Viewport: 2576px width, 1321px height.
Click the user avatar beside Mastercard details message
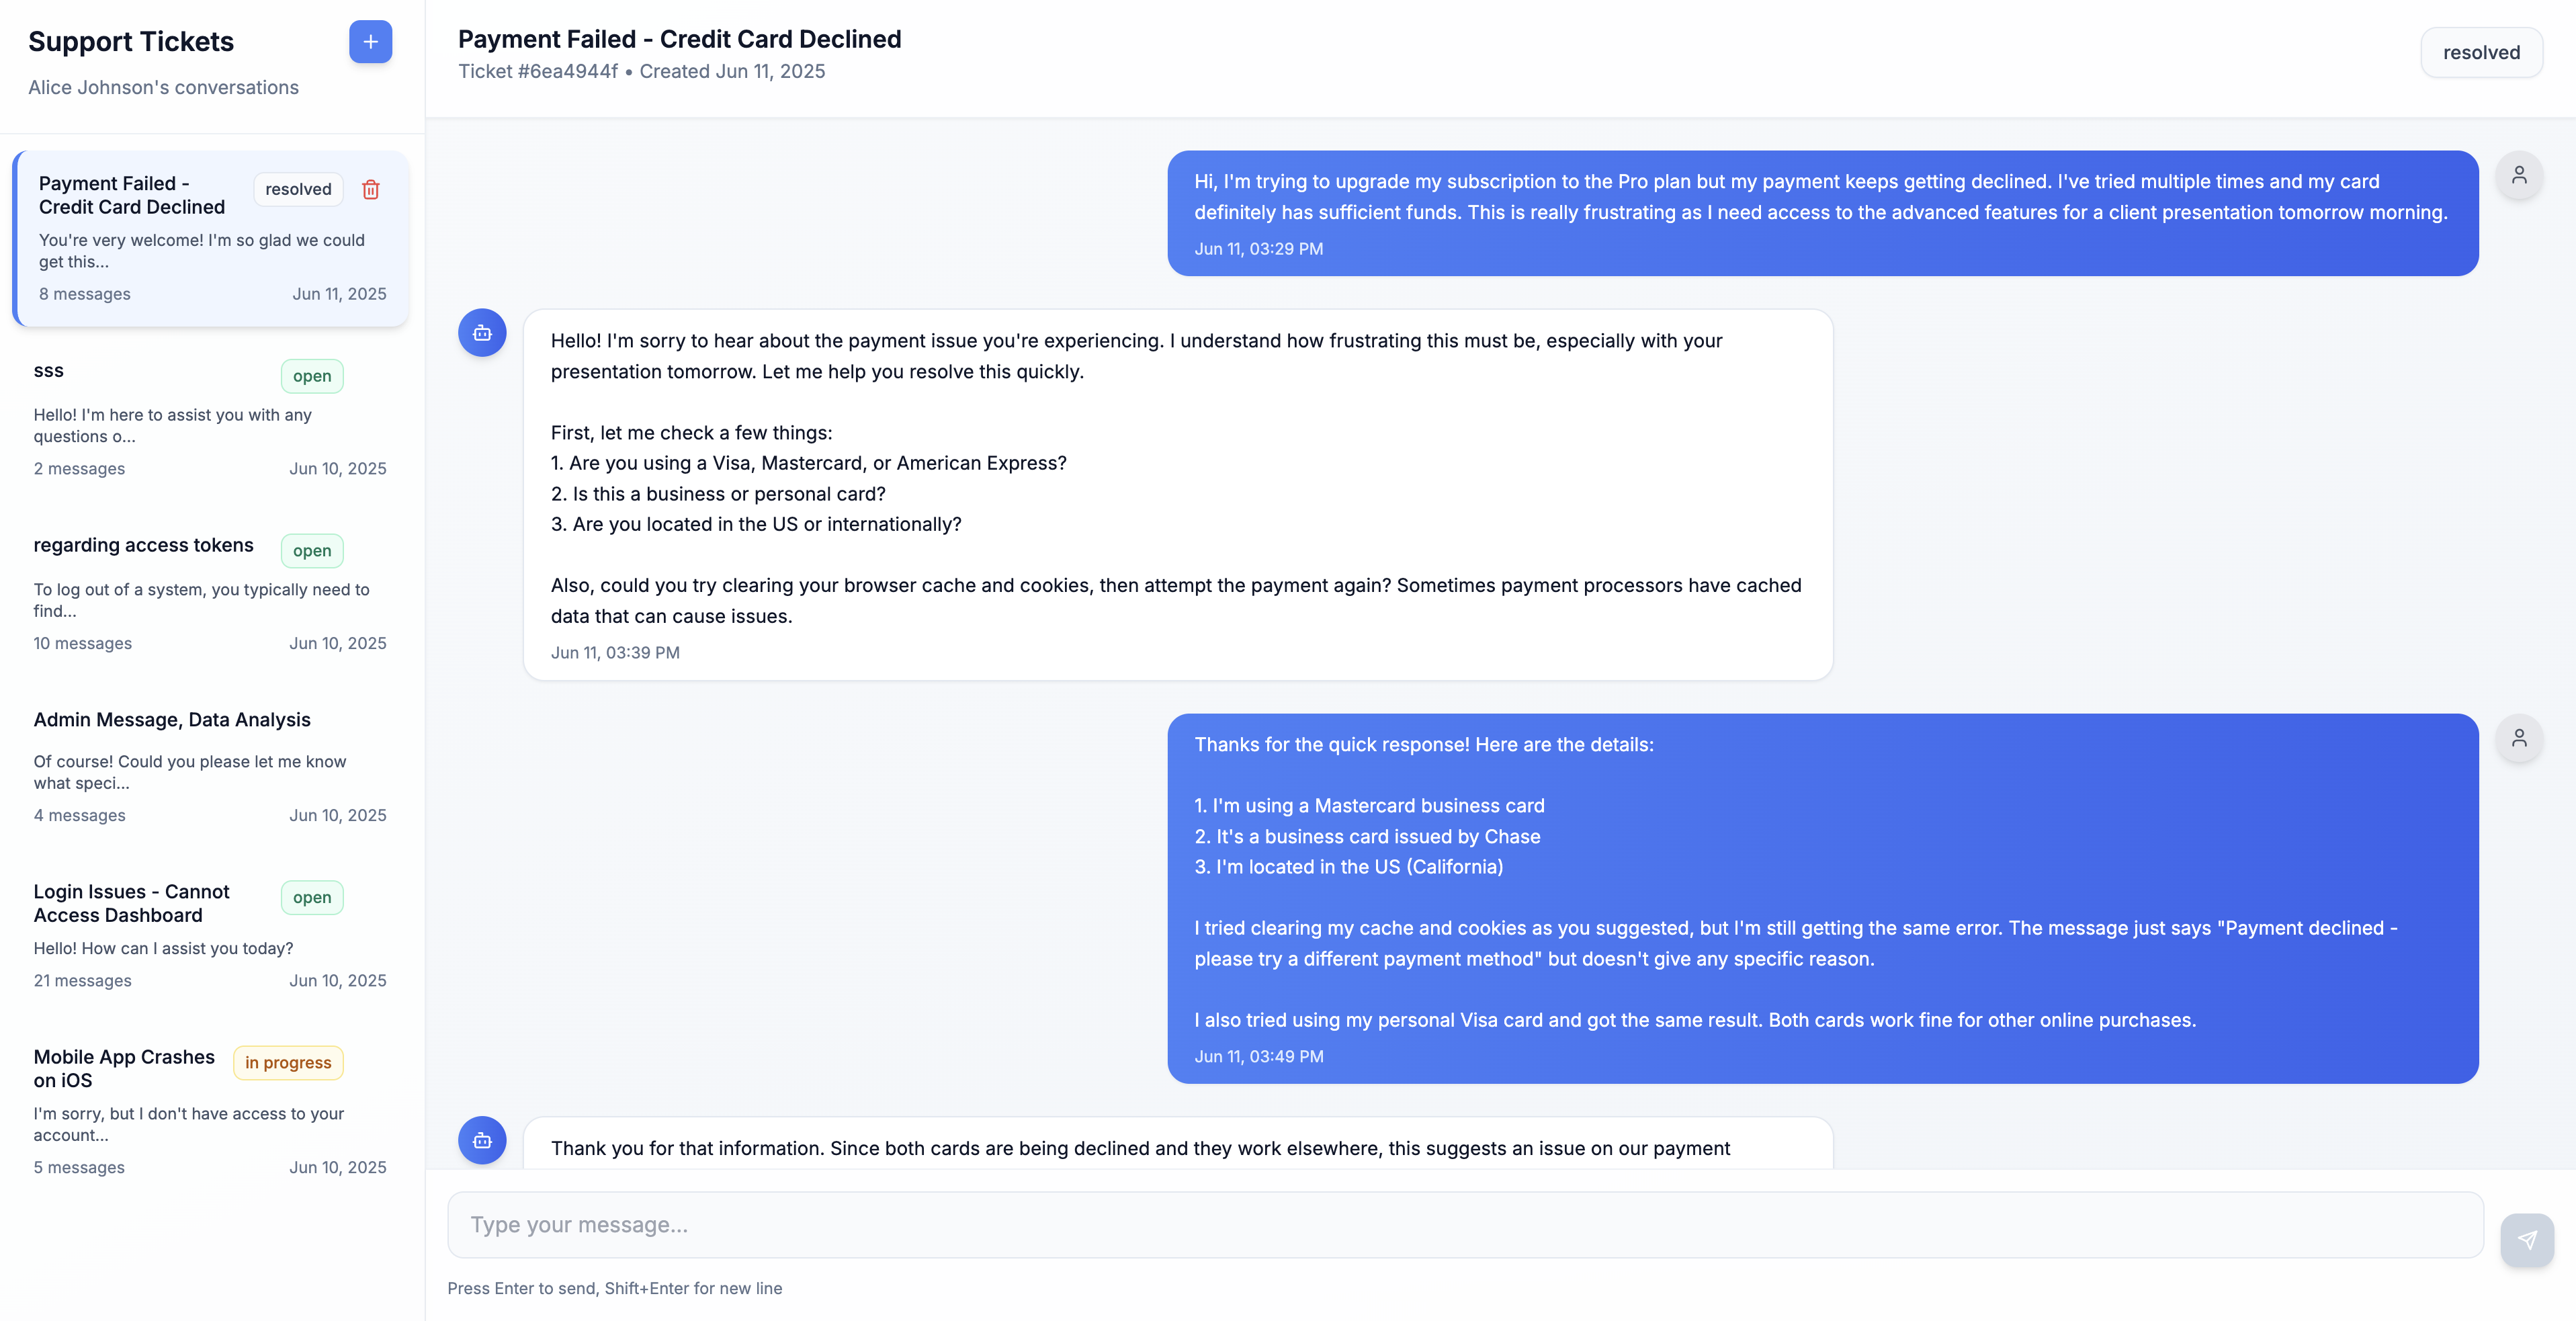pyautogui.click(x=2519, y=738)
